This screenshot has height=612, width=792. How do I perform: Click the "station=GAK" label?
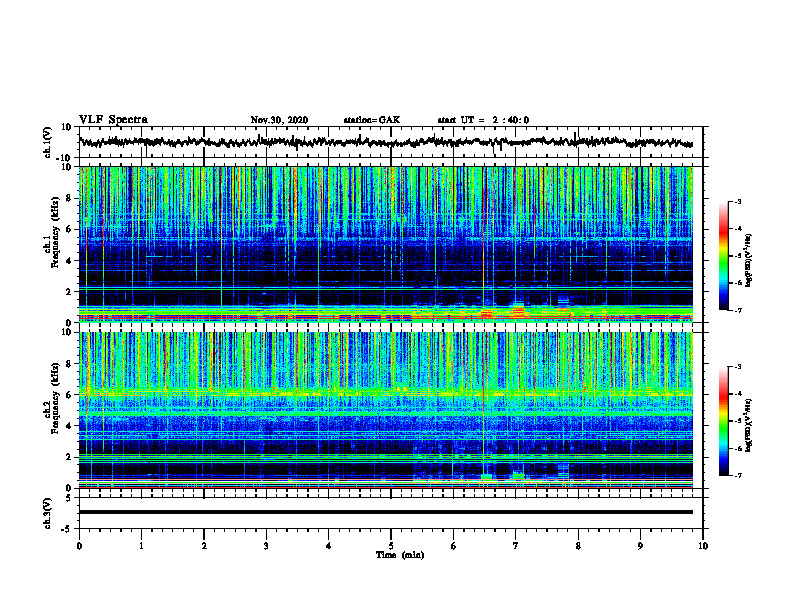pos(372,120)
